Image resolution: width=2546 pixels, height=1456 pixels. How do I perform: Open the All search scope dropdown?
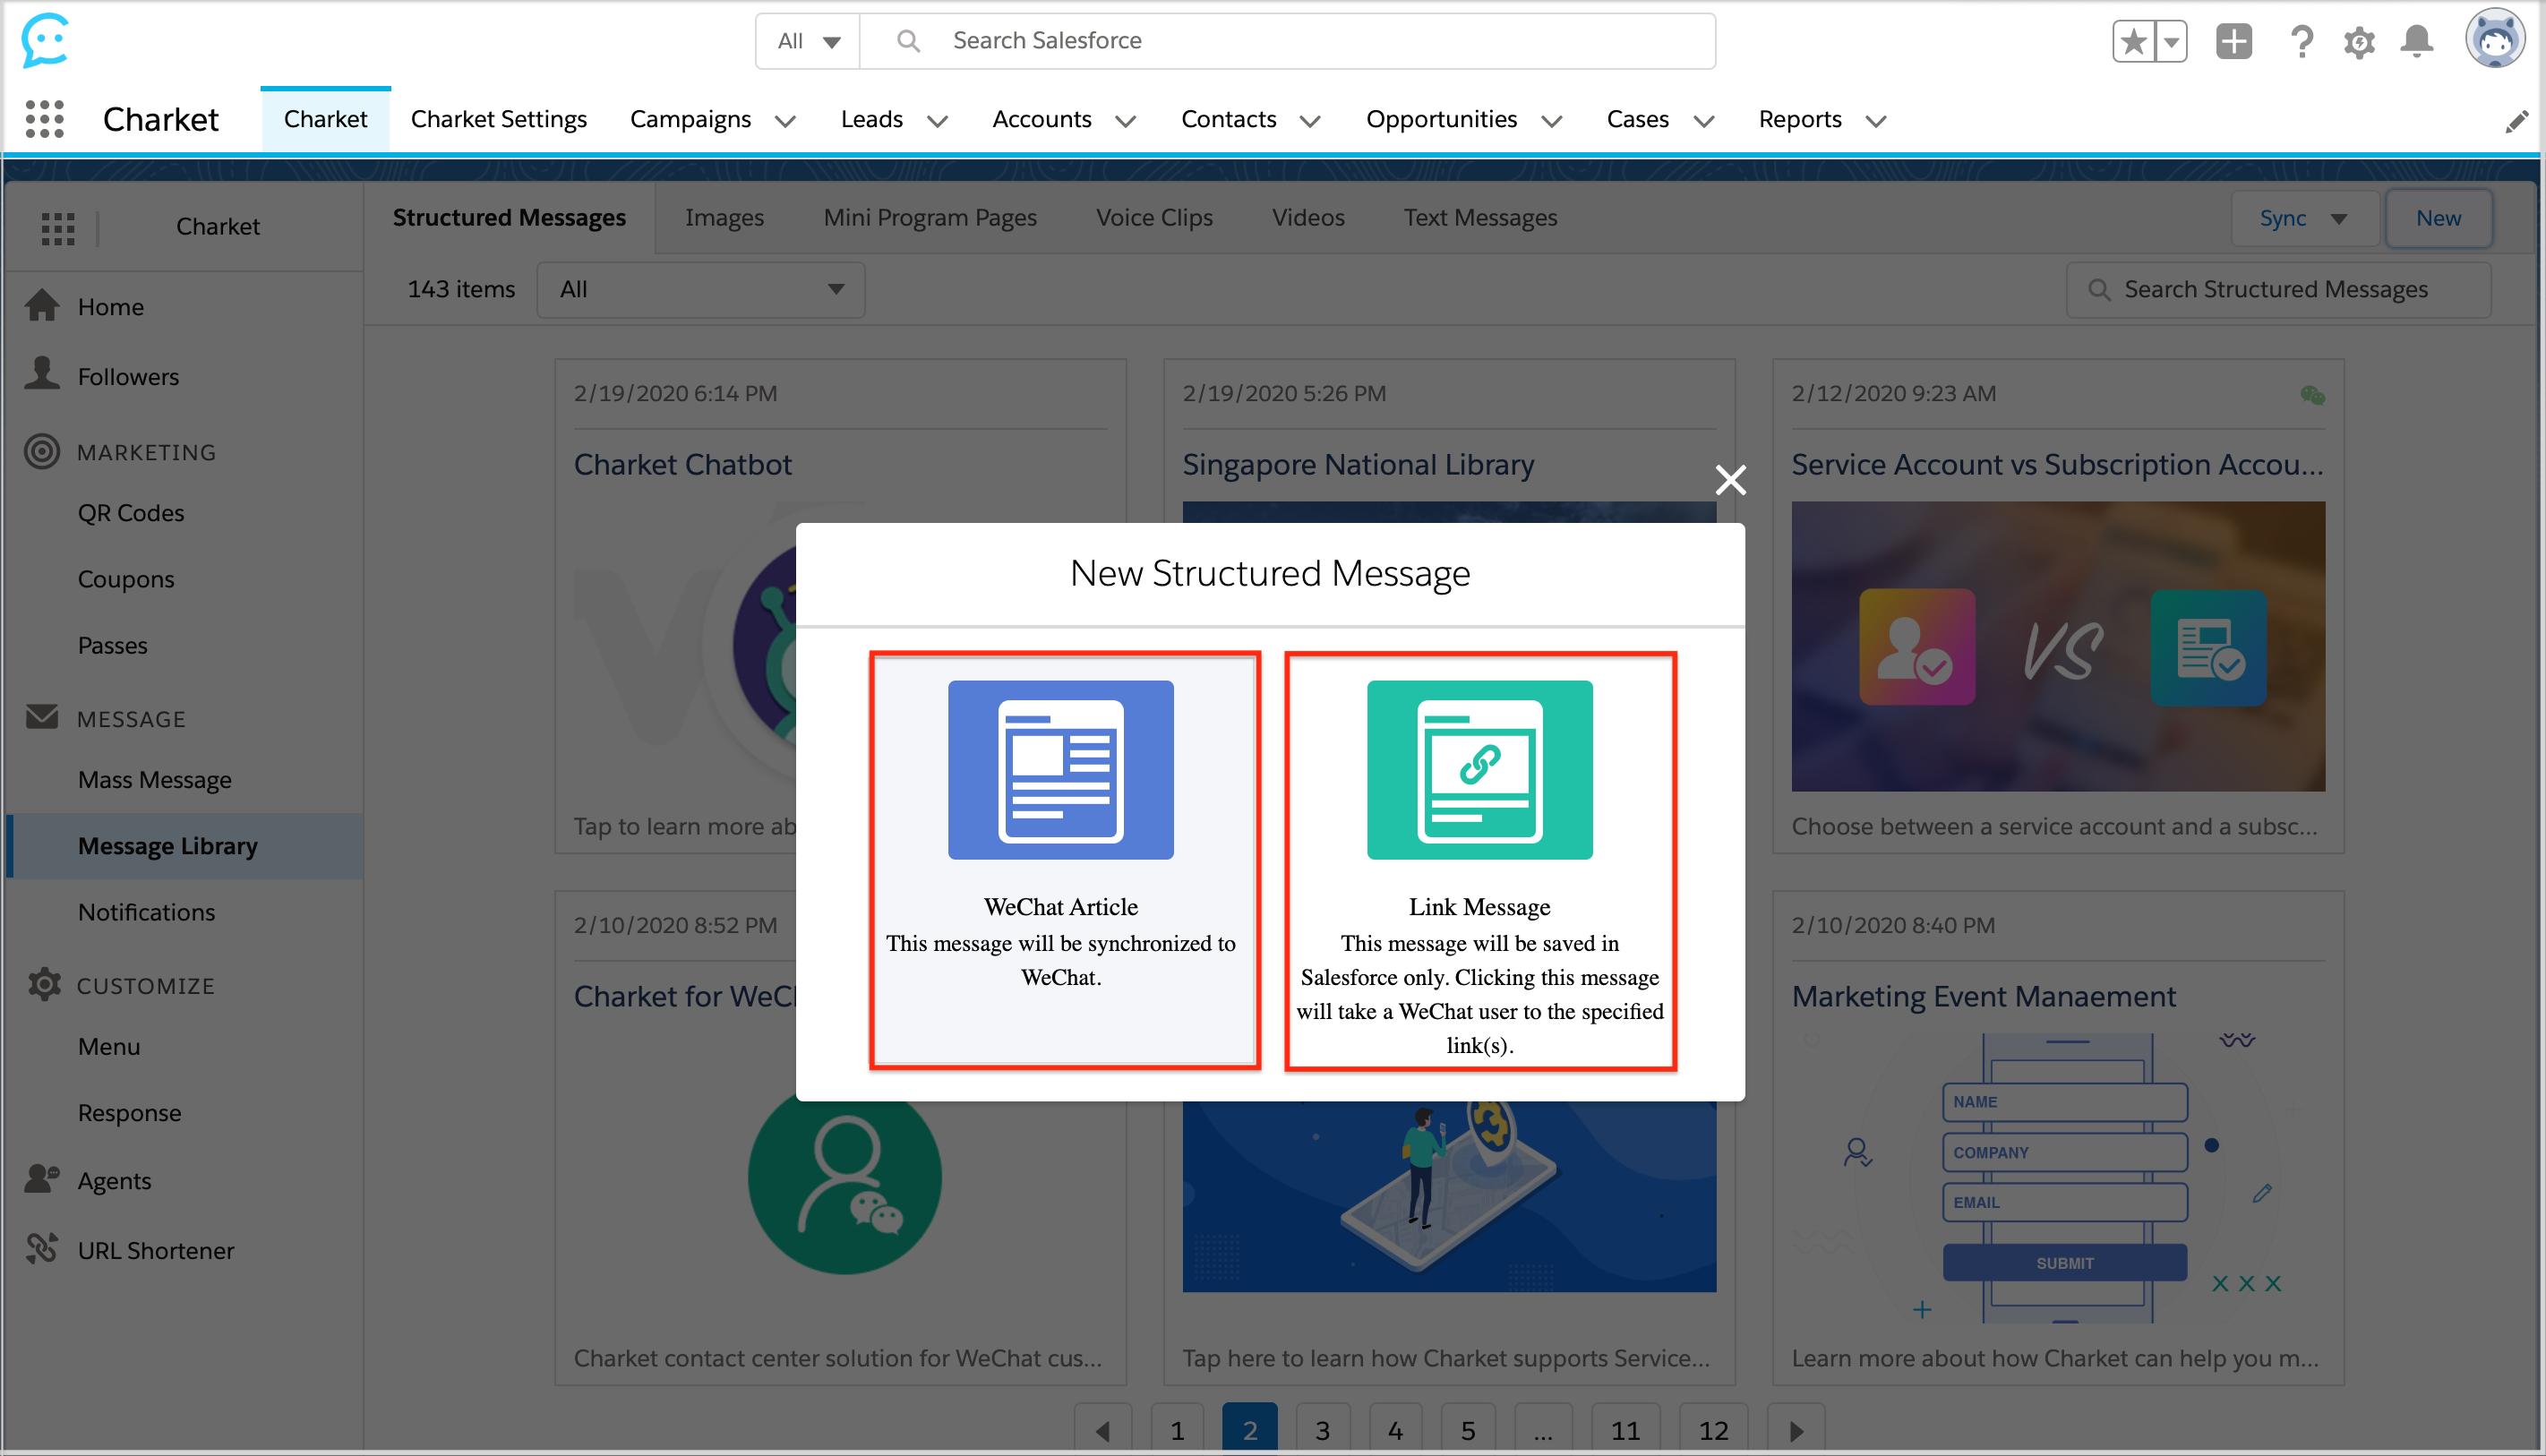coord(808,41)
